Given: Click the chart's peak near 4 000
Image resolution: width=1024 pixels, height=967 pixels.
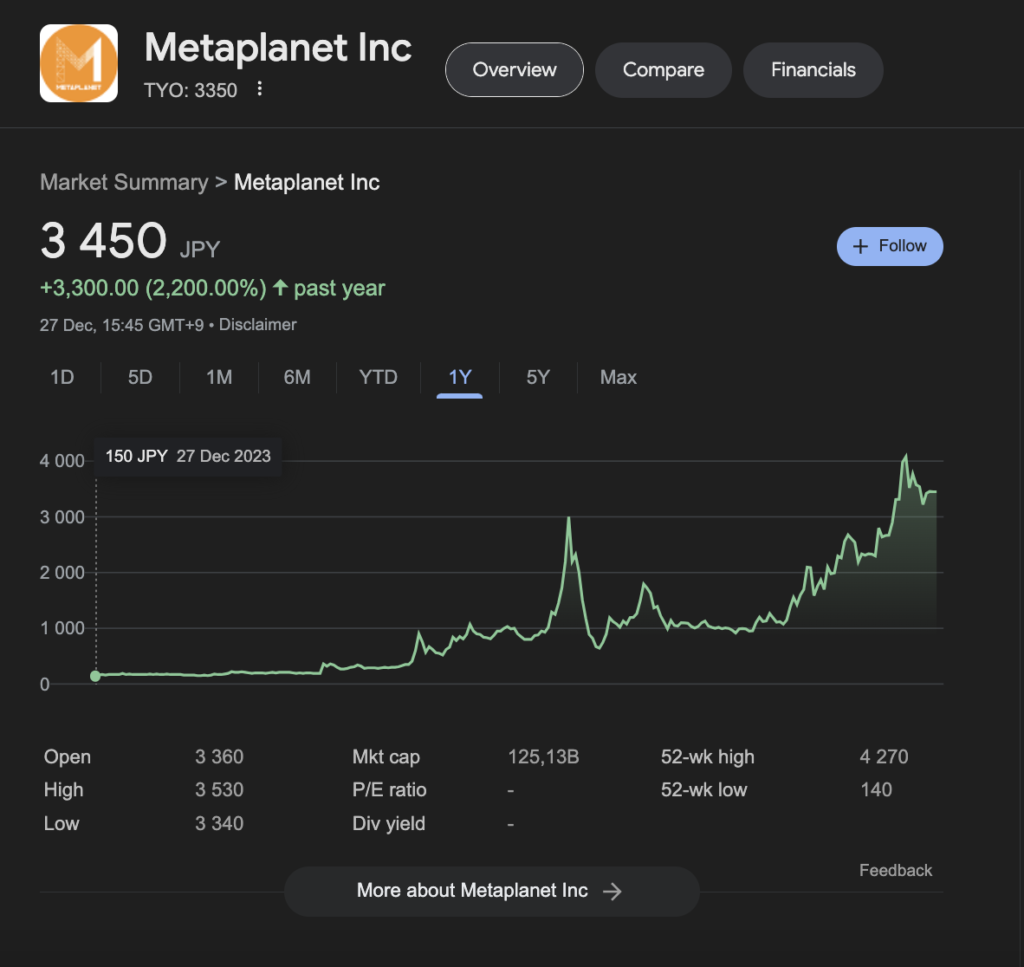Looking at the screenshot, I should [x=906, y=457].
